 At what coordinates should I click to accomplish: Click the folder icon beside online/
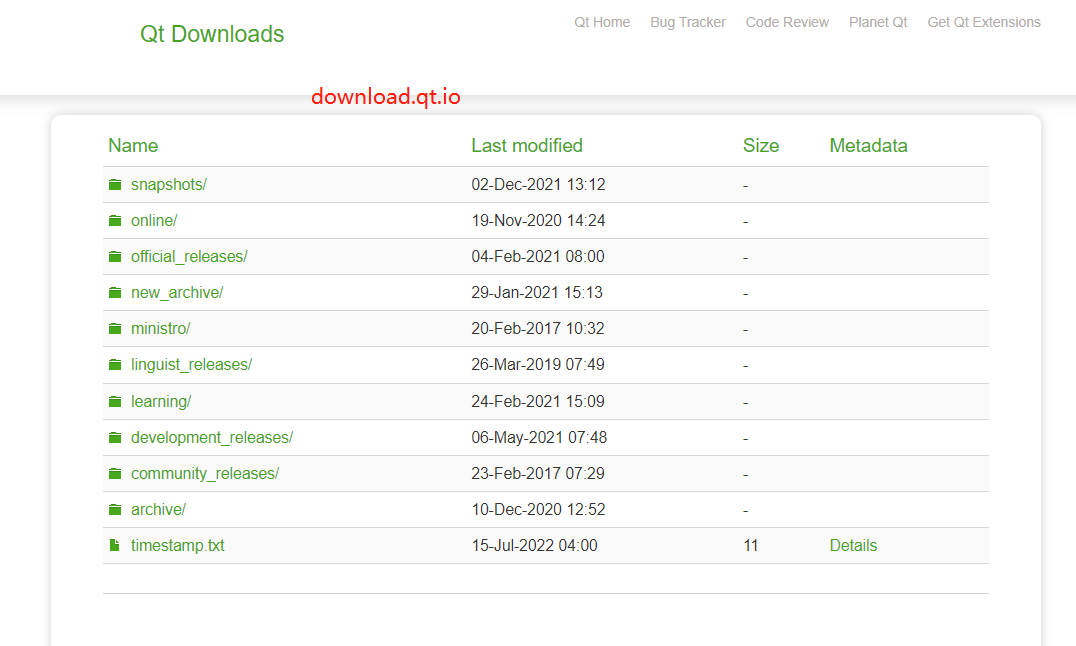pyautogui.click(x=115, y=220)
